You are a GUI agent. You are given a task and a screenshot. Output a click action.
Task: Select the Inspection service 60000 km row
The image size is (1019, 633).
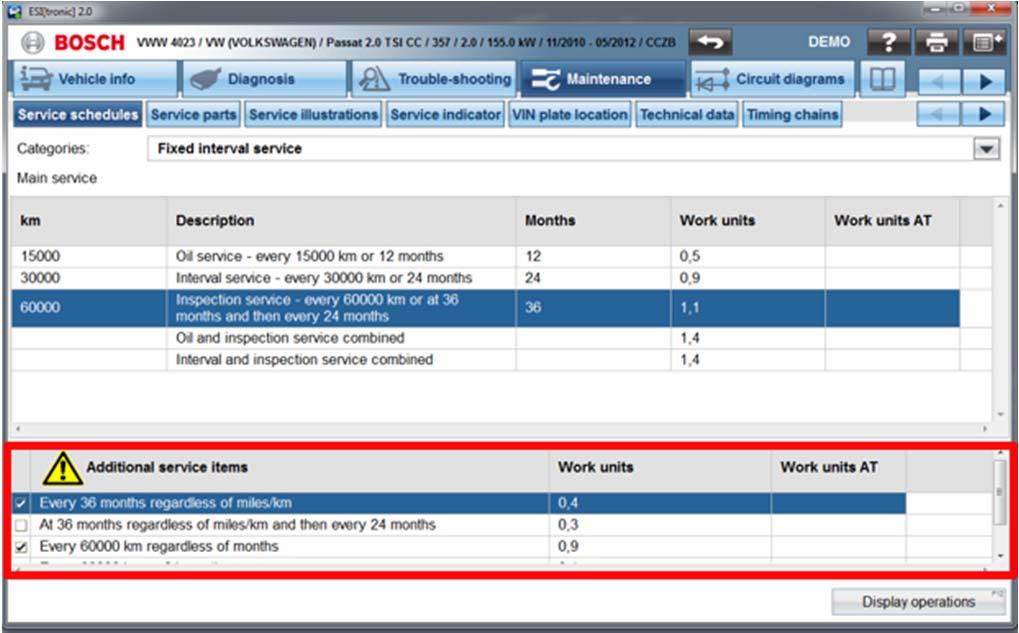click(x=485, y=308)
